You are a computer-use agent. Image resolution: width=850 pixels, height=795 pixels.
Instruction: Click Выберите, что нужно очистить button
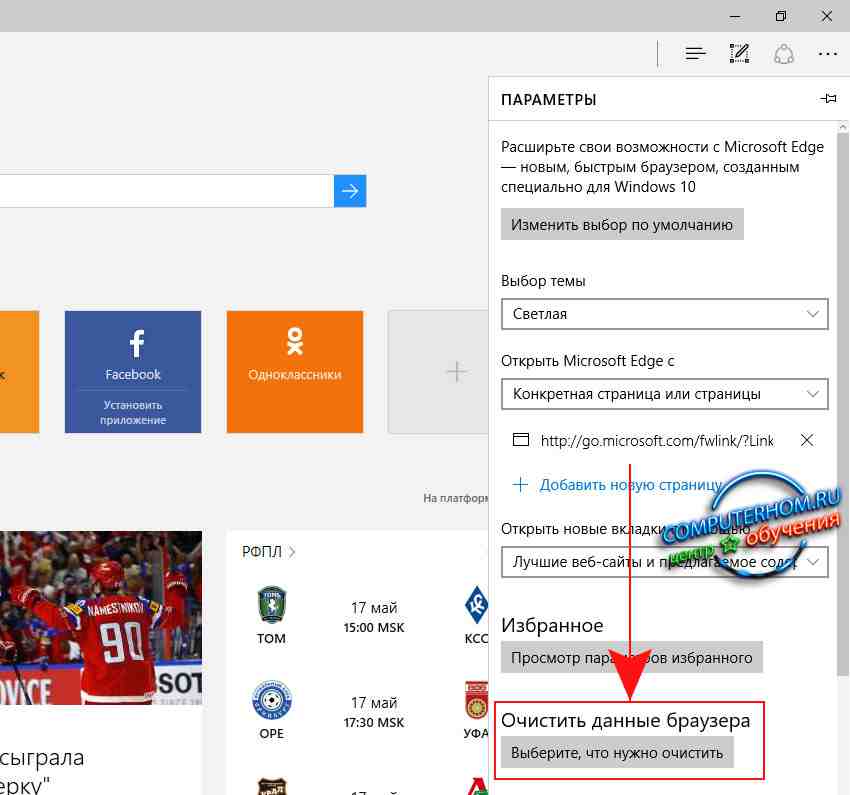pyautogui.click(x=617, y=753)
